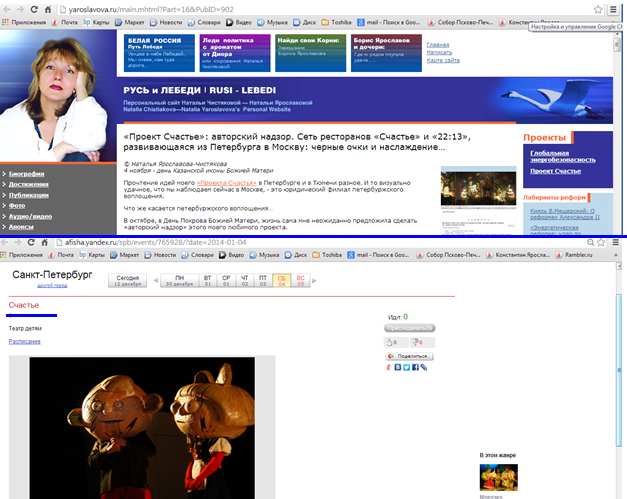
Task: Click the Сегодня 12 декабря button
Action: [x=128, y=280]
